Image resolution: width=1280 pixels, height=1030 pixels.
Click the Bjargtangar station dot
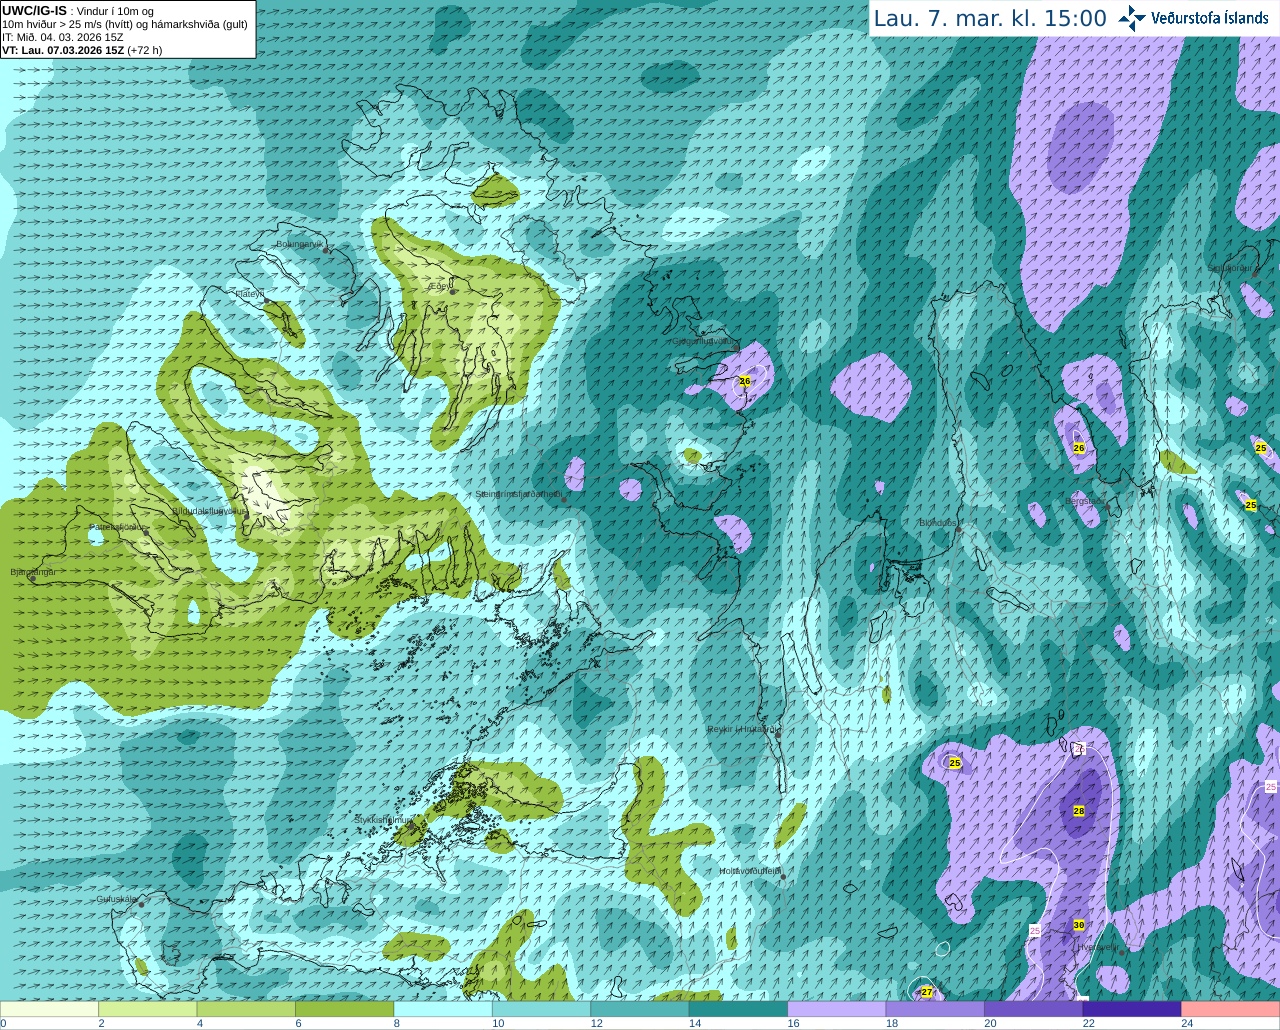[x=33, y=579]
